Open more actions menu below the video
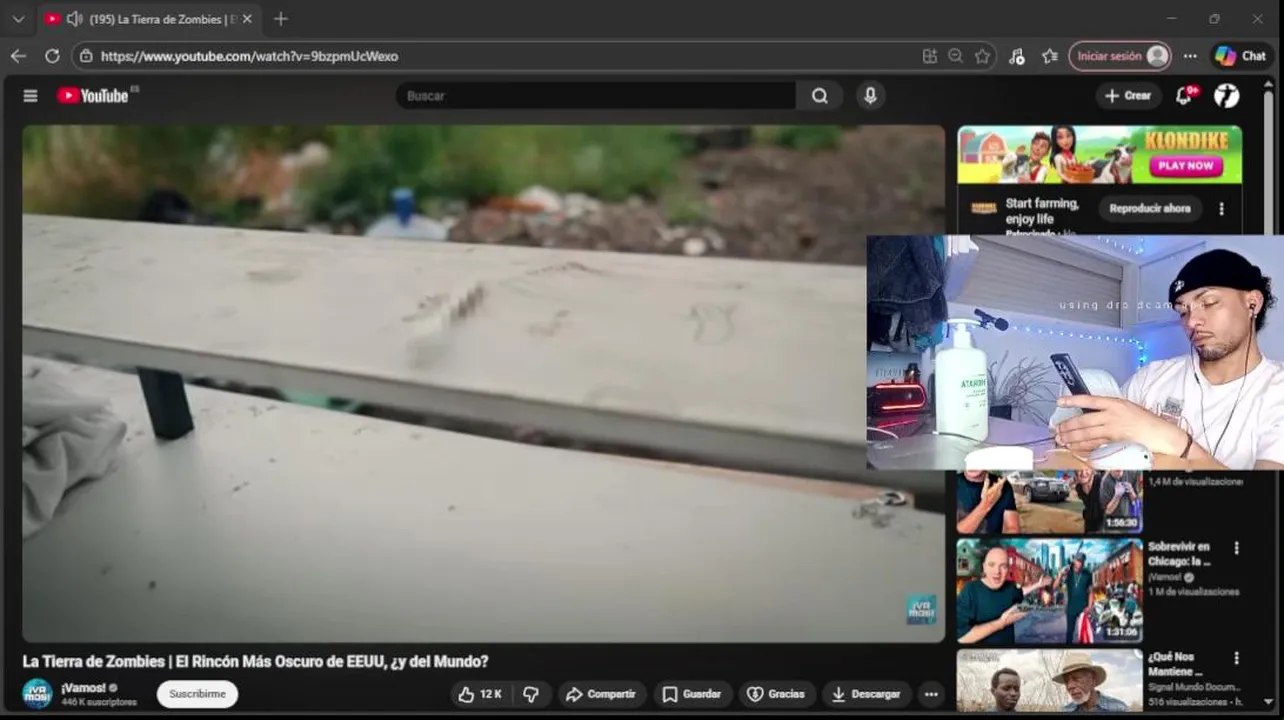This screenshot has height=720, width=1284. tap(931, 694)
